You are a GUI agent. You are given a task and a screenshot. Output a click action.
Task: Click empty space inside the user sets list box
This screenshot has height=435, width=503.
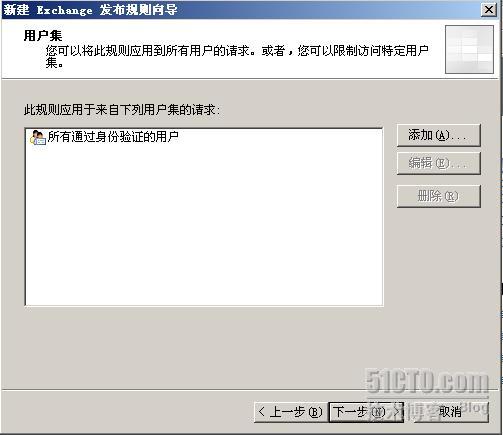[204, 227]
